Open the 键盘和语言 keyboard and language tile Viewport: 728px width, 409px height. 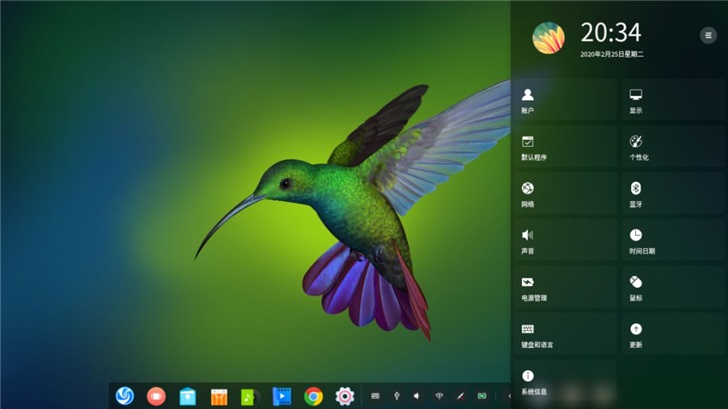pos(565,334)
